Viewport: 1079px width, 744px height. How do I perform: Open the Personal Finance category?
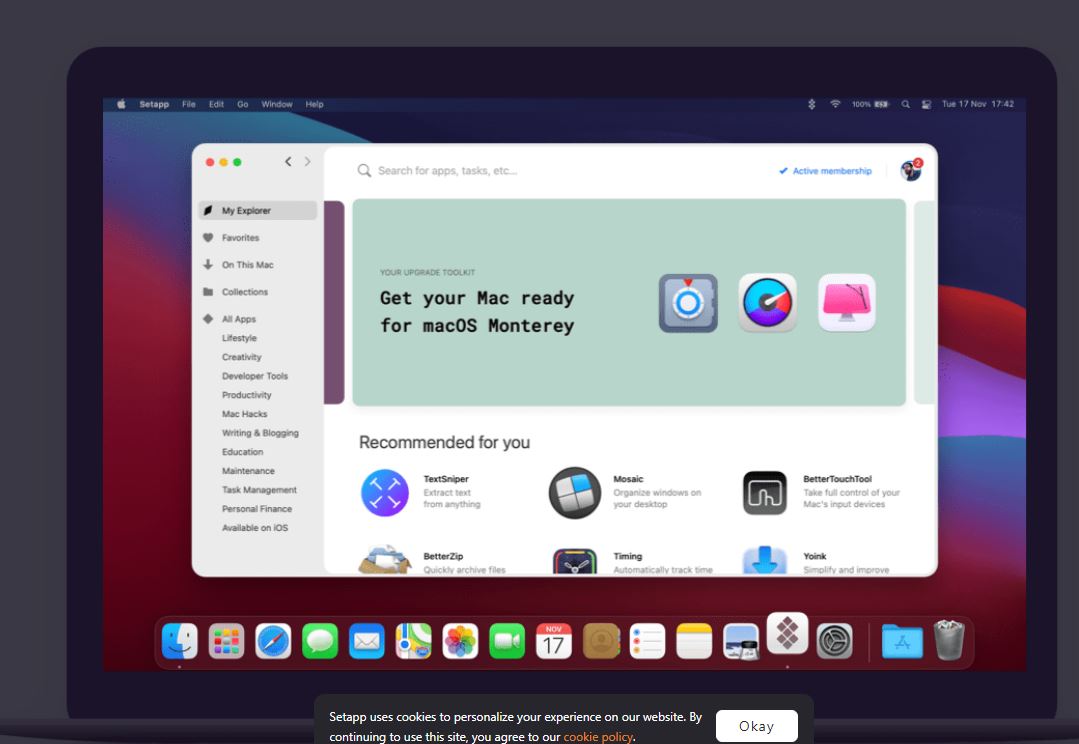coord(257,509)
